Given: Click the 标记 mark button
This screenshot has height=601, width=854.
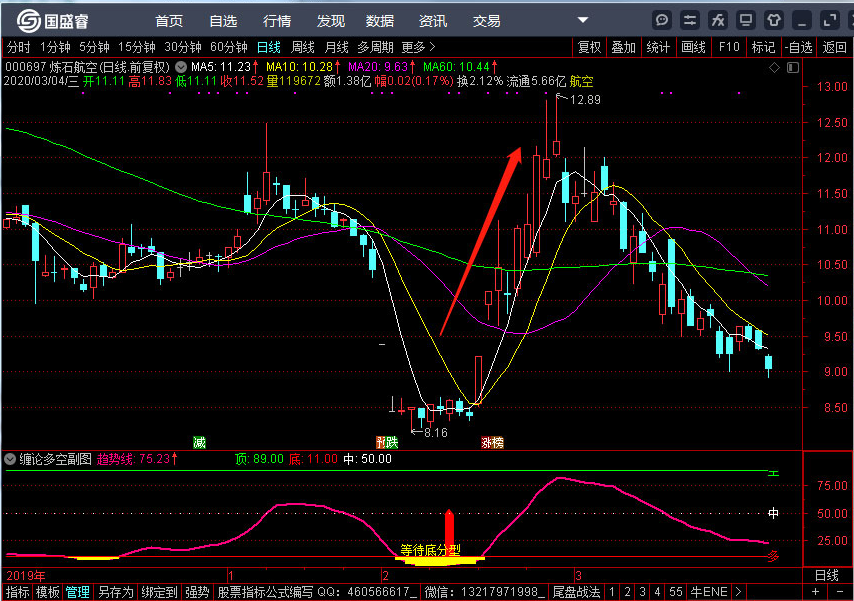Looking at the screenshot, I should pyautogui.click(x=763, y=47).
